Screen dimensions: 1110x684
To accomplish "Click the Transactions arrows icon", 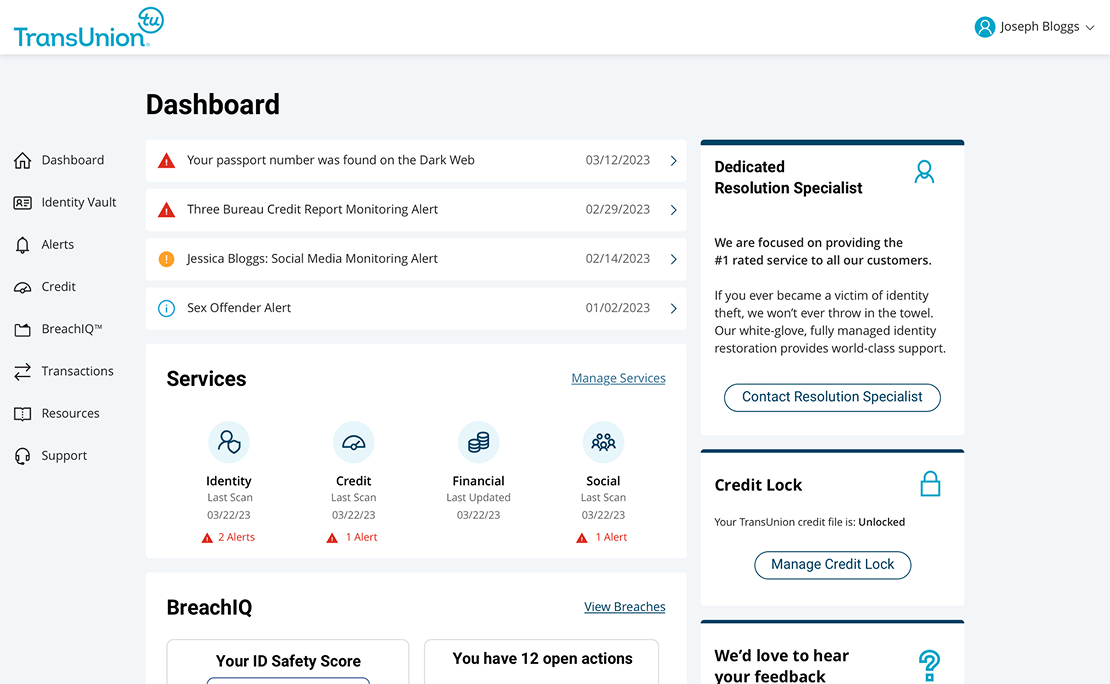I will coord(23,371).
